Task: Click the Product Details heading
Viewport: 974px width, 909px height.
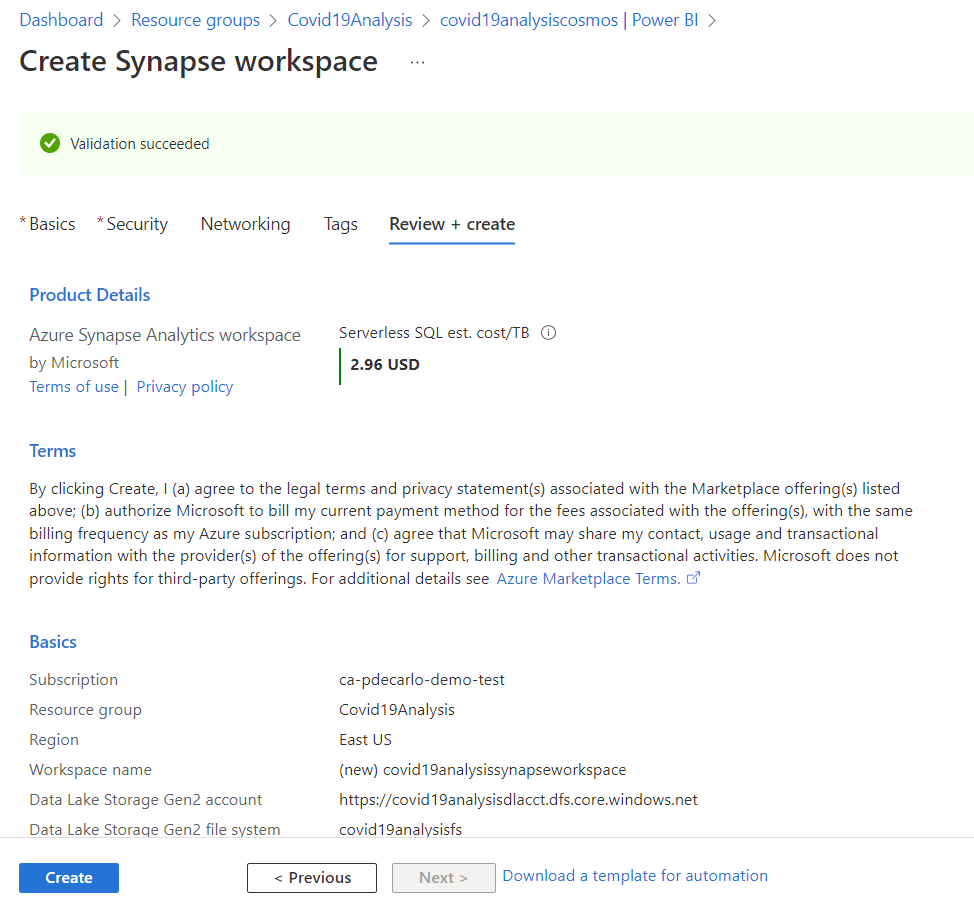Action: (90, 295)
